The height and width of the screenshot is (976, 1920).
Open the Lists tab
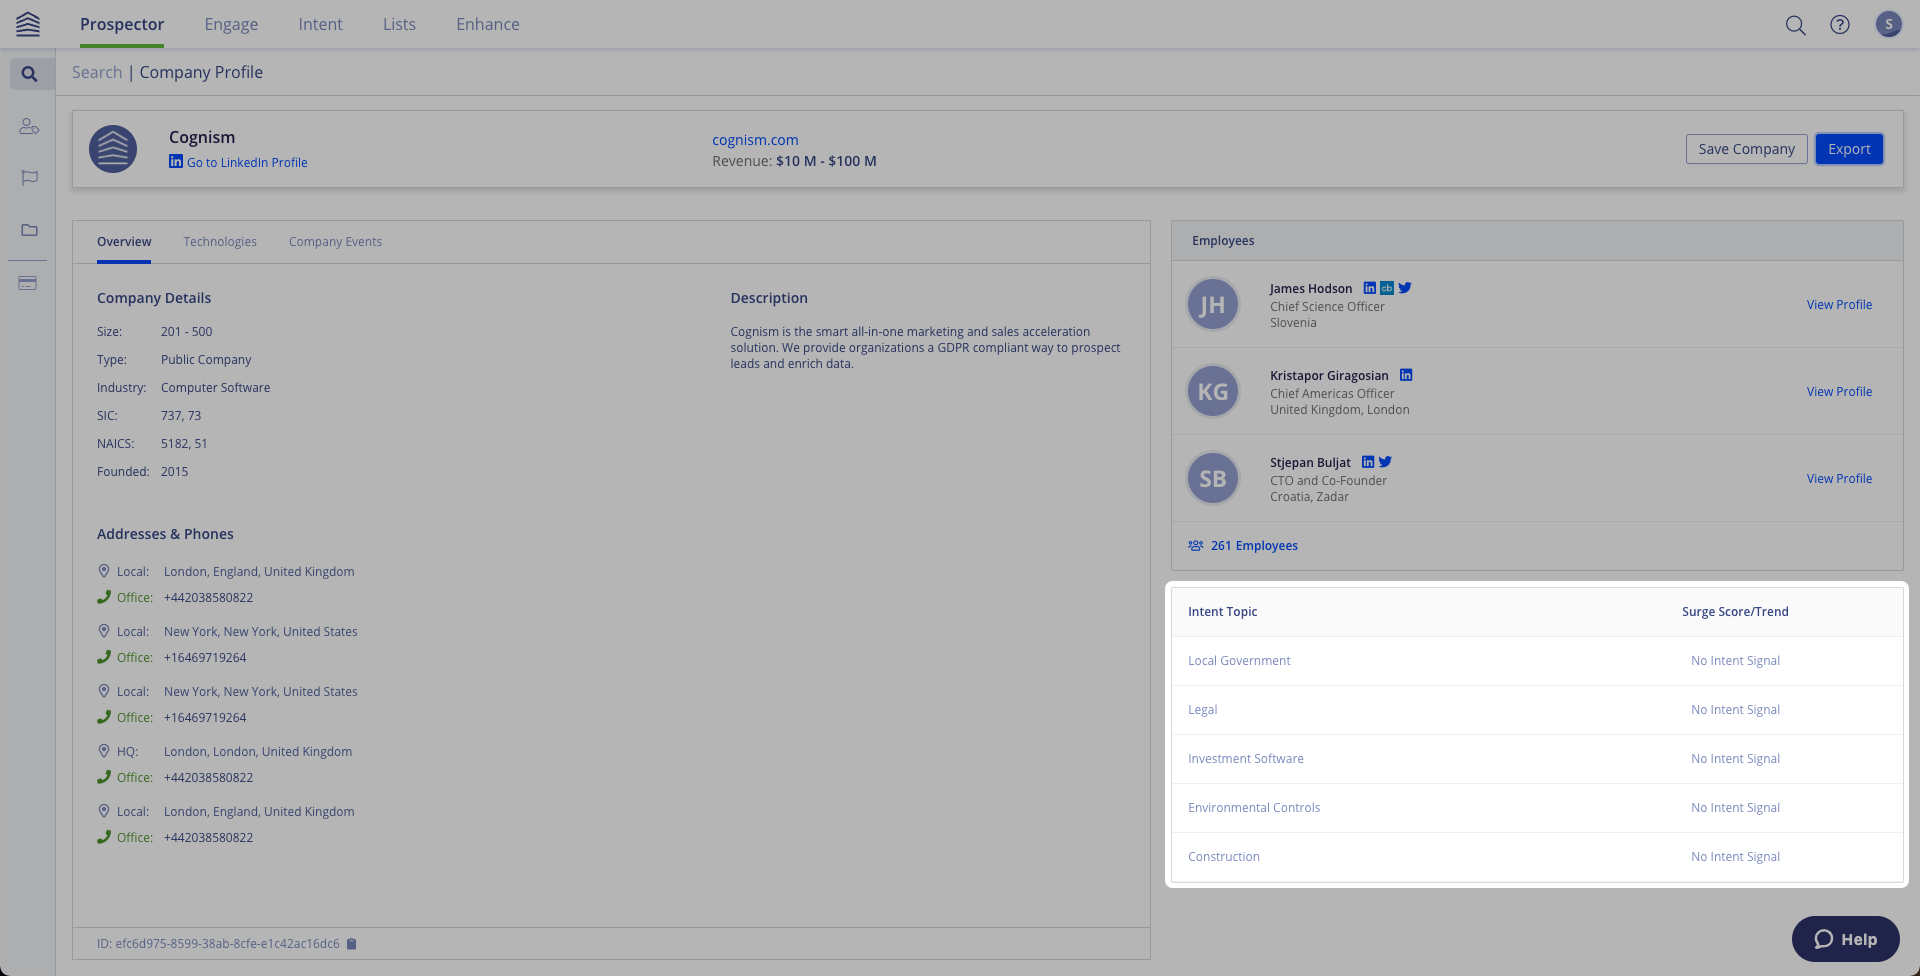coord(399,24)
